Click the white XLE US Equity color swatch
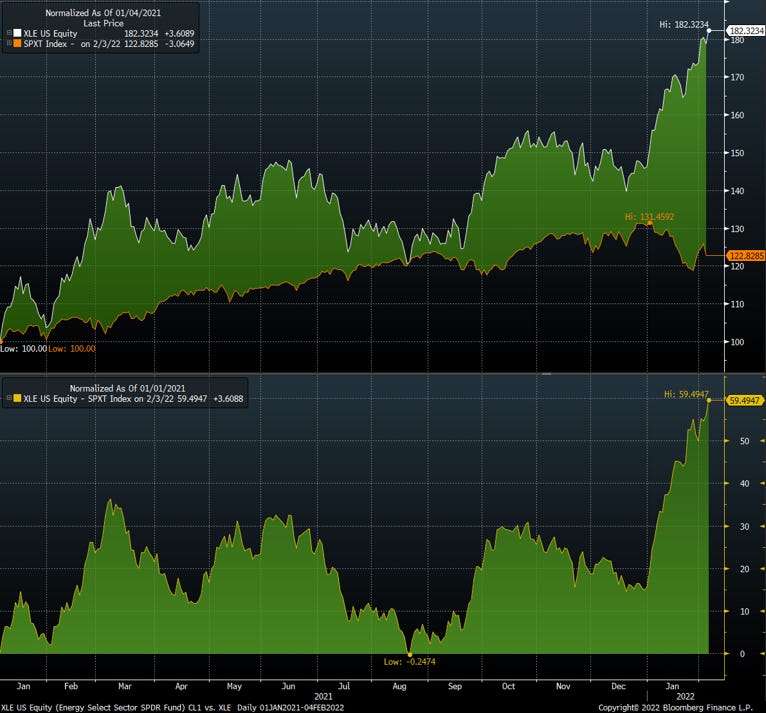 coord(17,33)
